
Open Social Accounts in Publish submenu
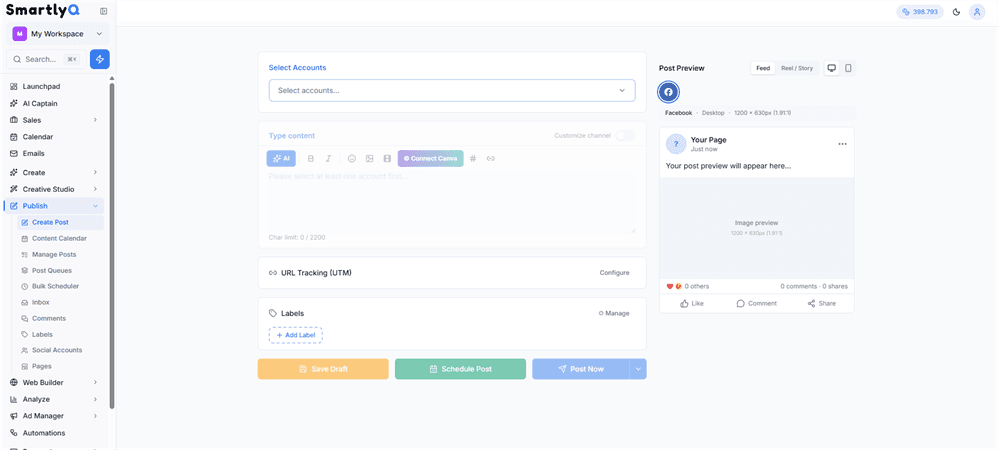point(60,350)
